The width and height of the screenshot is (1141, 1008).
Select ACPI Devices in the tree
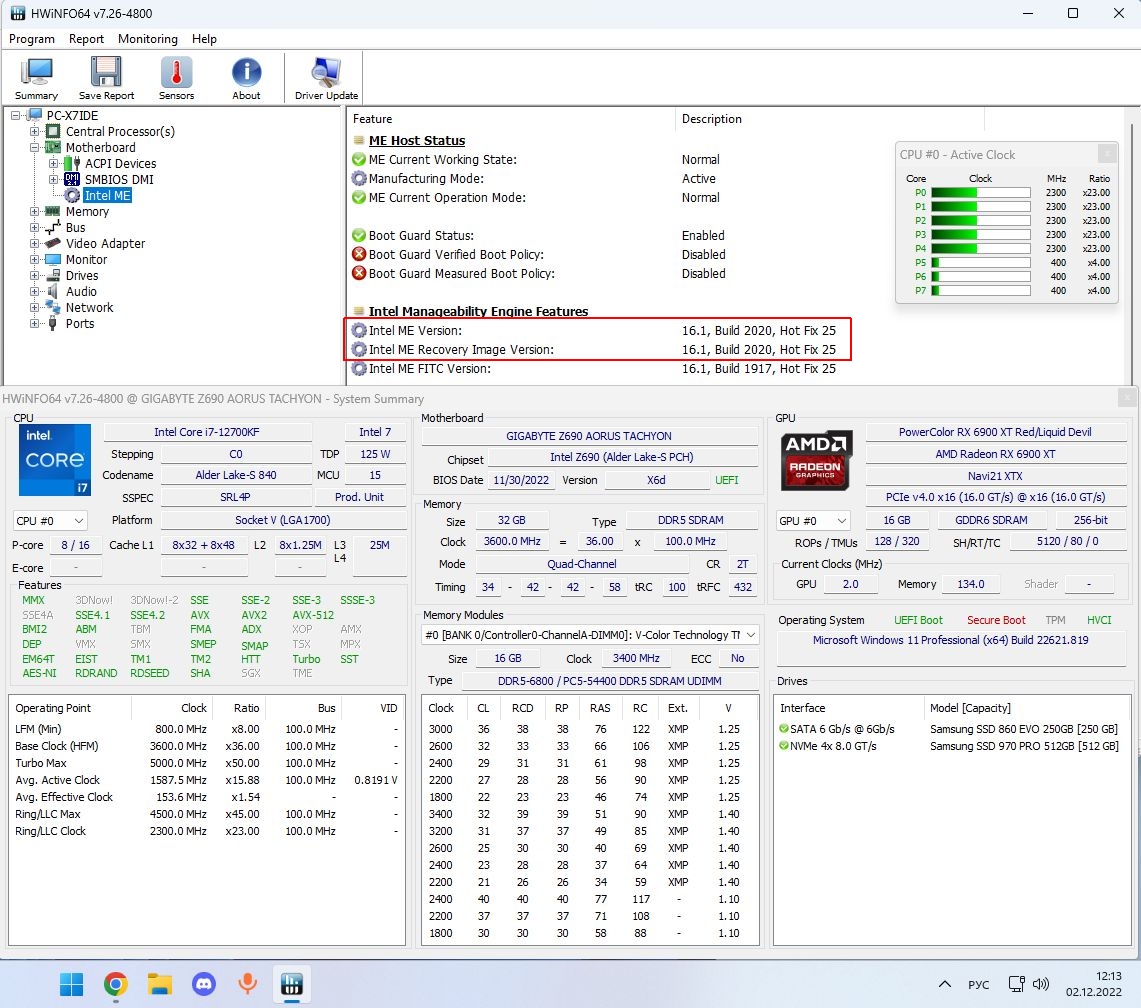120,163
